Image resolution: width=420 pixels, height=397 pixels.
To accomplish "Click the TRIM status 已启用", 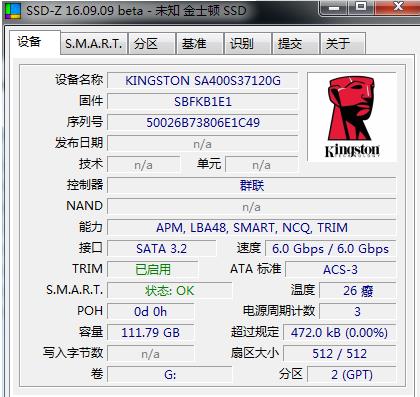I will point(153,270).
